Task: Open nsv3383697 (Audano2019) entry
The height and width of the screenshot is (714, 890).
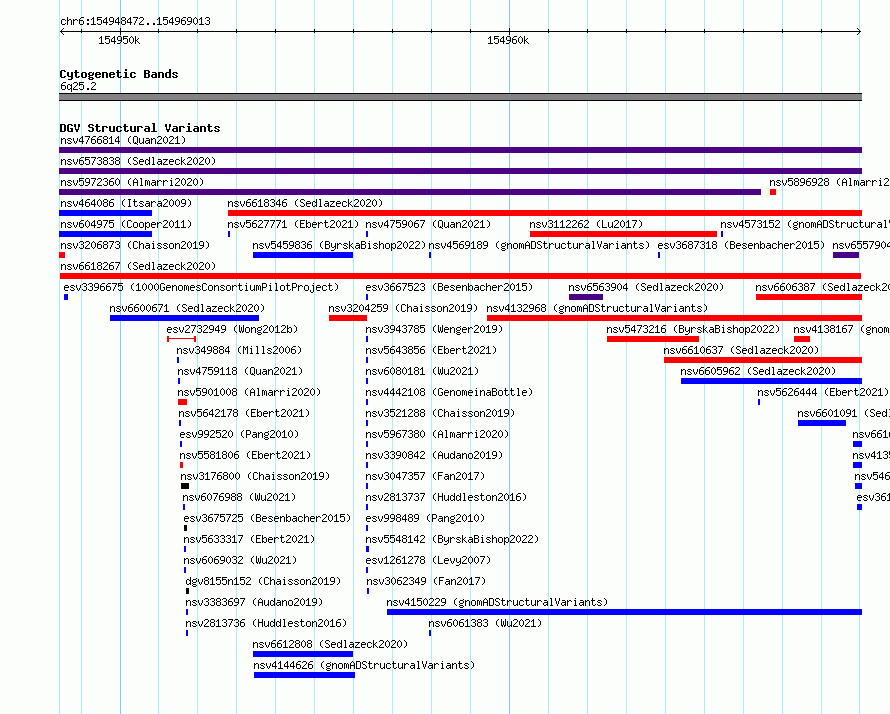Action: 254,602
